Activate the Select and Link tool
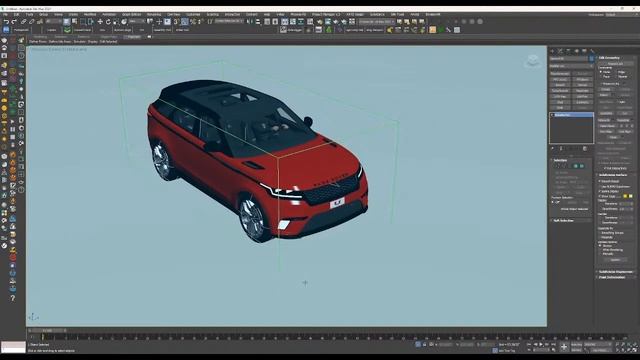Screen dimensions: 640x360 pyautogui.click(x=24, y=22)
